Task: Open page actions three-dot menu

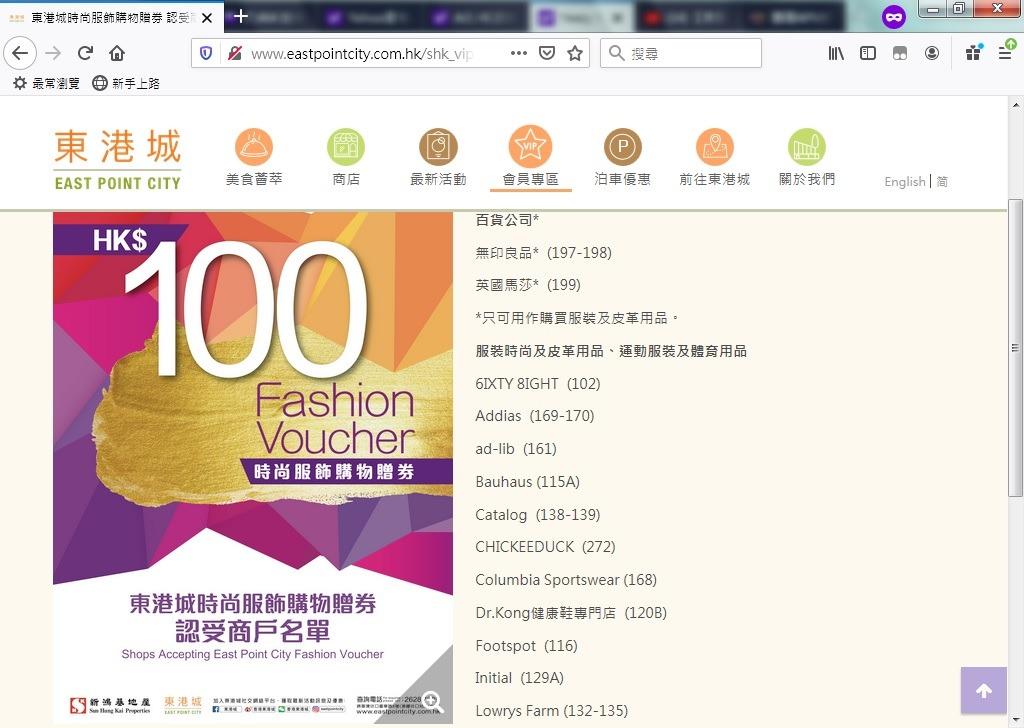Action: click(x=519, y=53)
